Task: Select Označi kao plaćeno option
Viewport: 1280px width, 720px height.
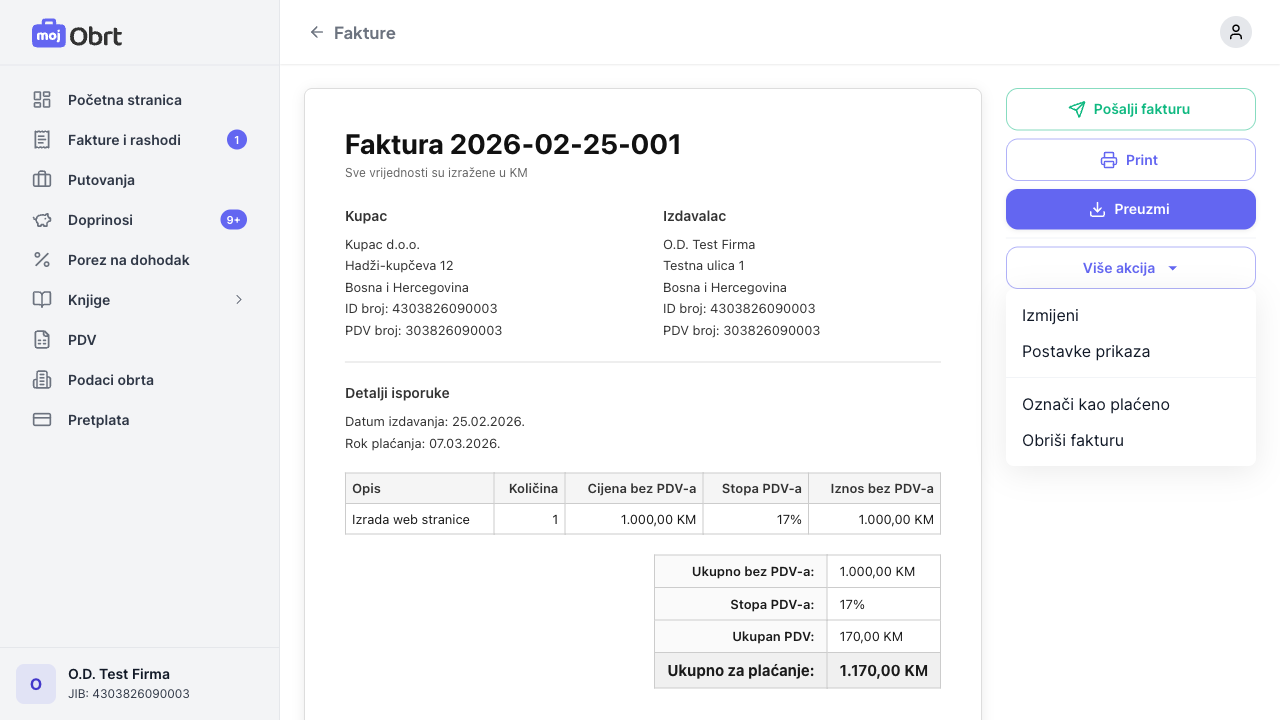Action: (1095, 404)
